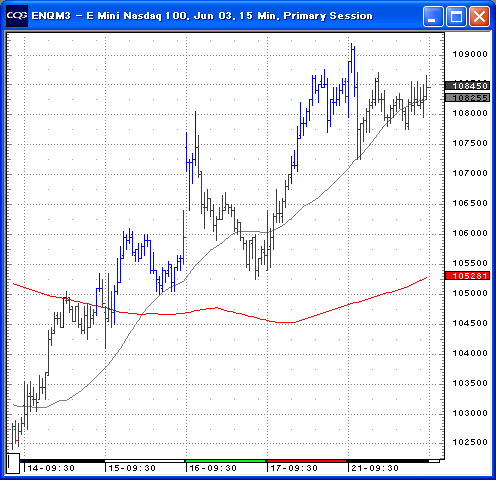Click the 15-09:30 date marker
This screenshot has width=496, height=480.
(132, 468)
